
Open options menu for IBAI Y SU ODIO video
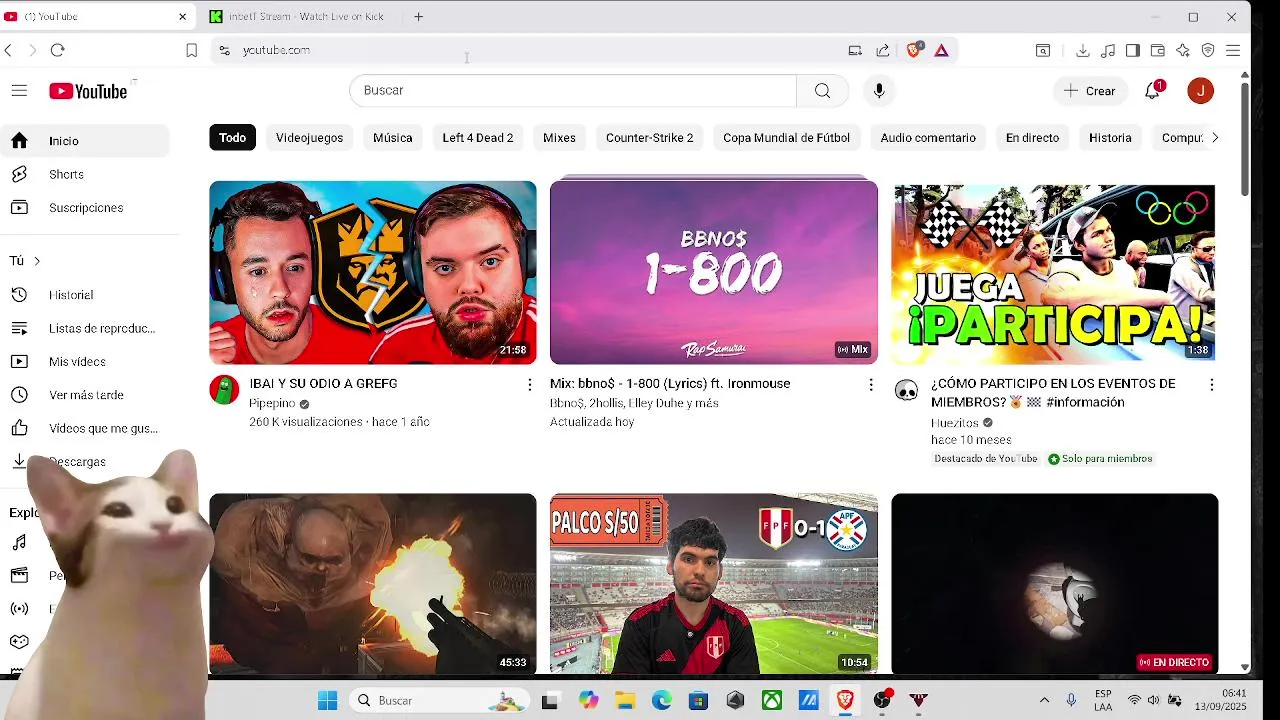pyautogui.click(x=530, y=384)
